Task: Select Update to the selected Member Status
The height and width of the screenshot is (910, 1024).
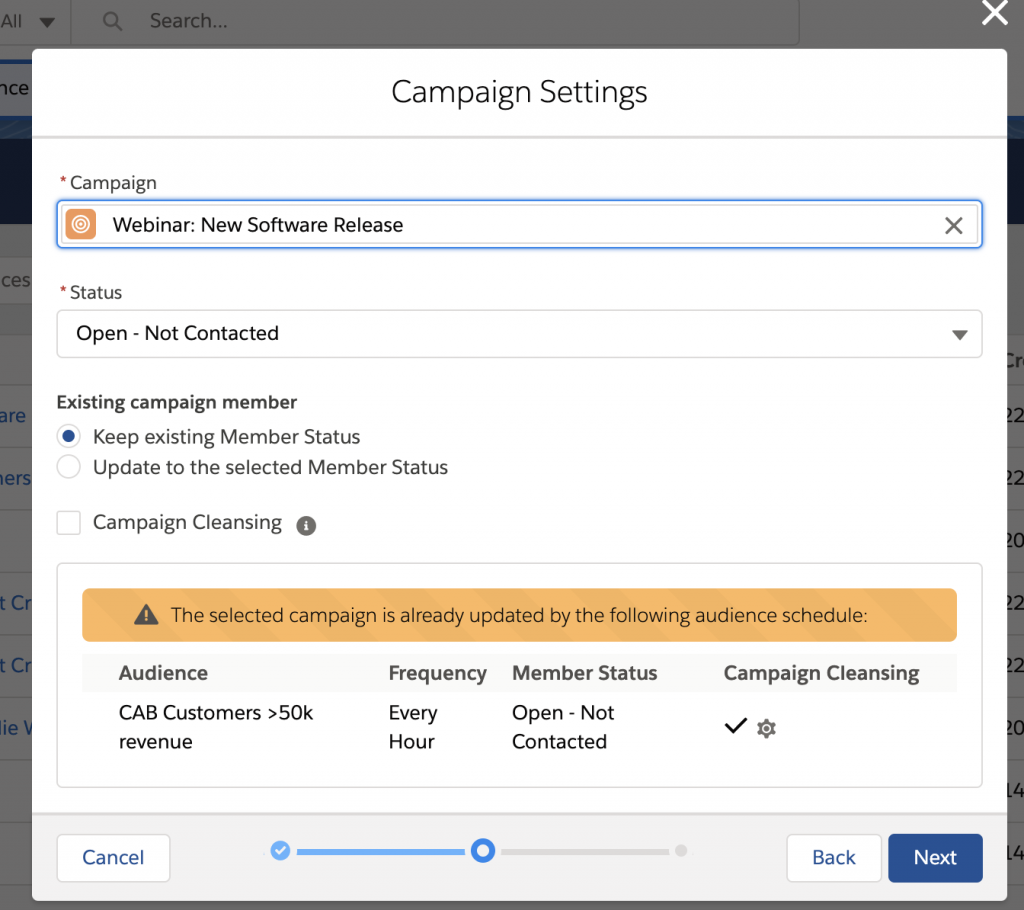Action: coord(69,467)
